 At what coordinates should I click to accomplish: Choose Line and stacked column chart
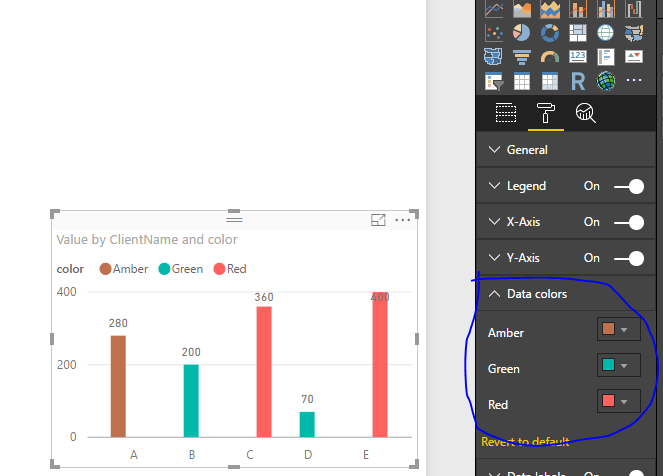[578, 9]
